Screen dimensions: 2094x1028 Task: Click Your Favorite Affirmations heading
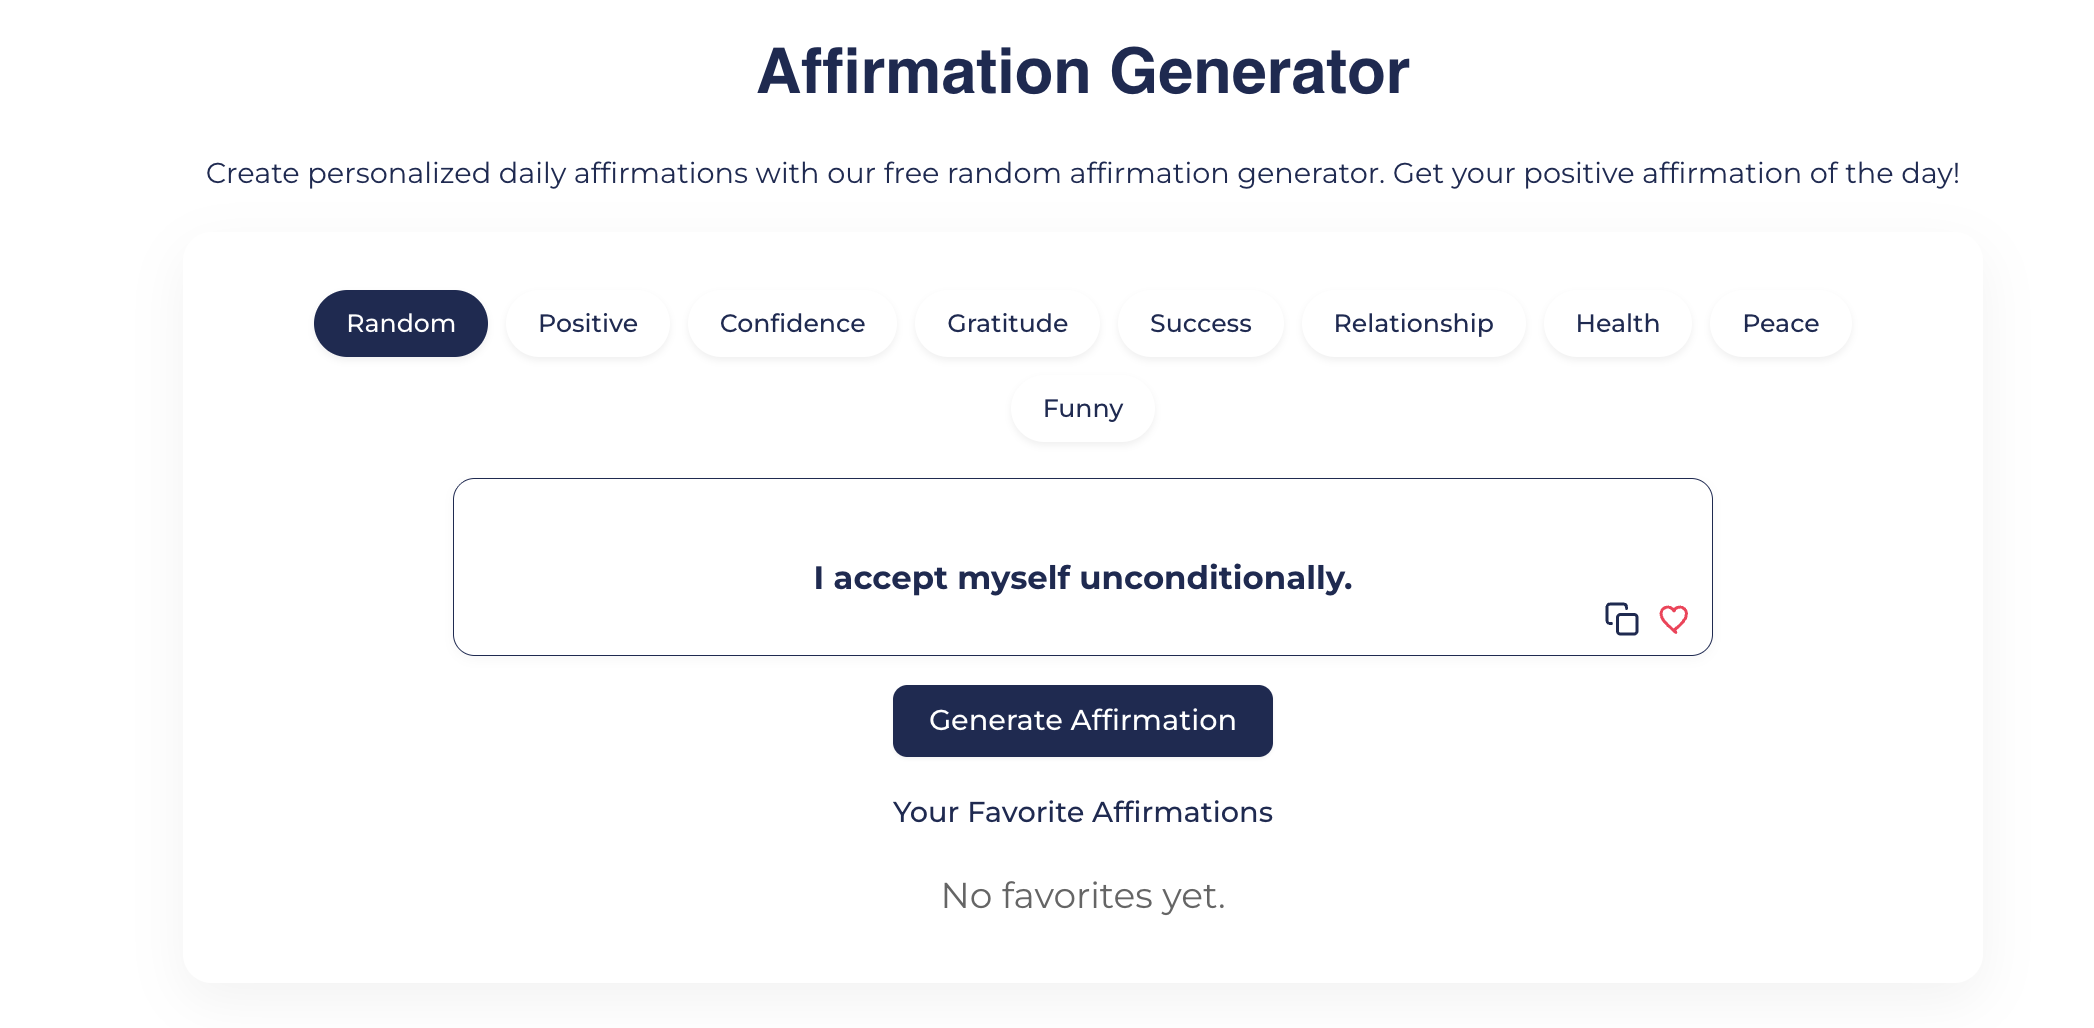point(1082,812)
